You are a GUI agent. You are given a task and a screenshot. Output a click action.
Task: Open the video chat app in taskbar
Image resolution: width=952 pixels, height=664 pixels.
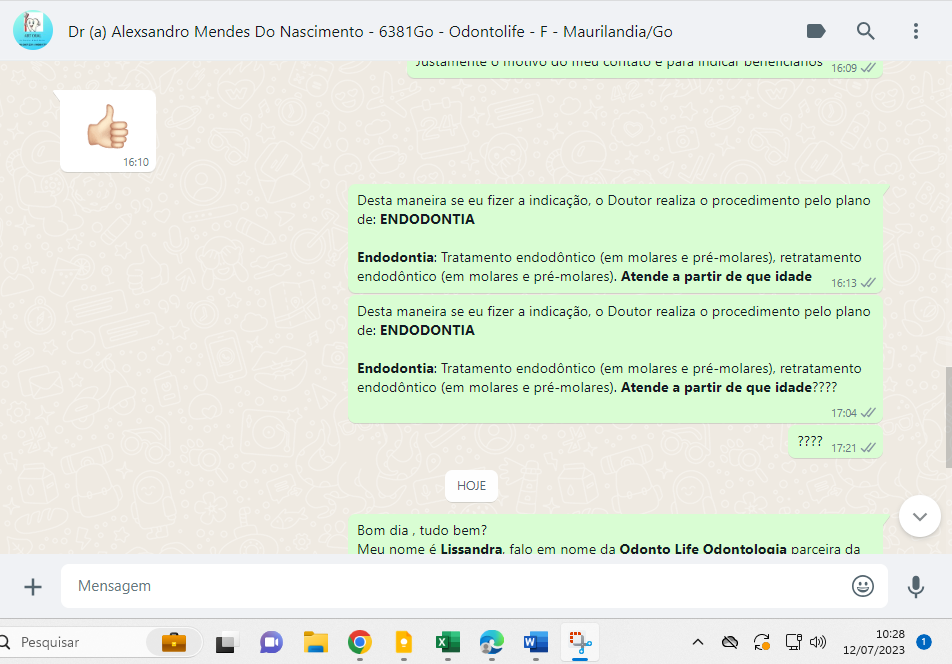click(271, 642)
